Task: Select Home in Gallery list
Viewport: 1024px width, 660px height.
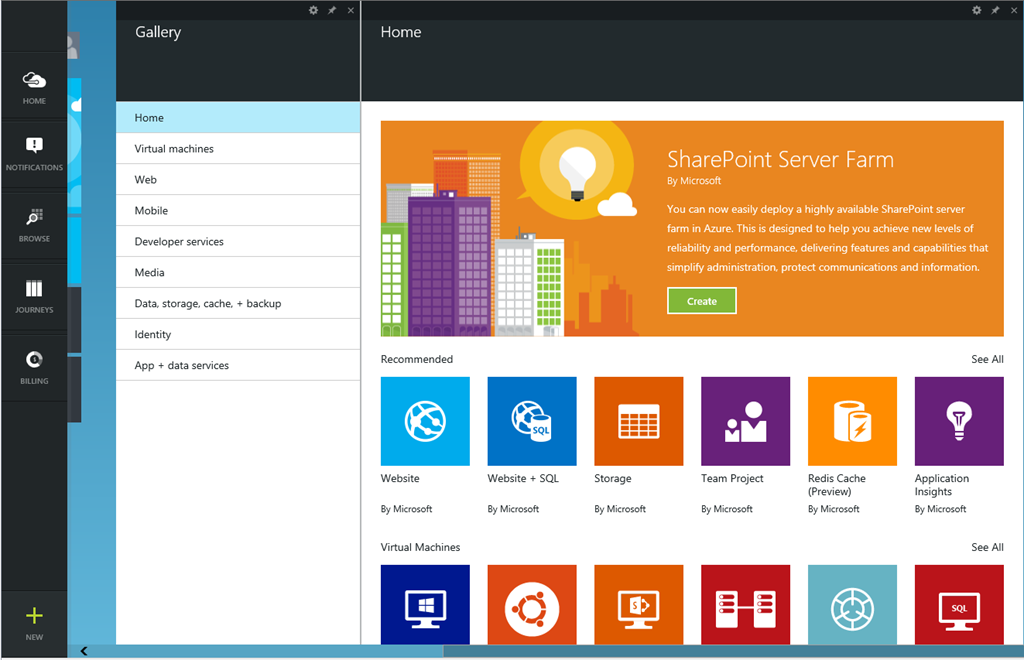Action: (238, 118)
